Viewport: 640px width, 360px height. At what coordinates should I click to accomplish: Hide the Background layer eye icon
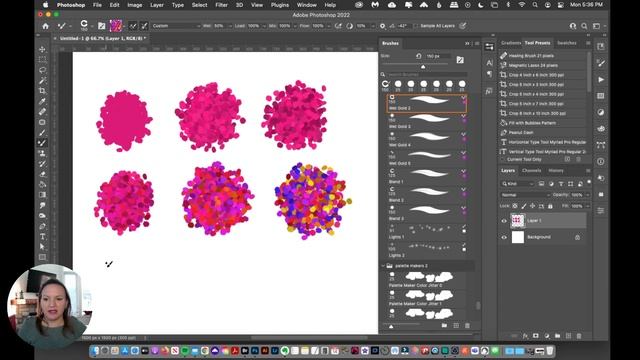click(504, 237)
